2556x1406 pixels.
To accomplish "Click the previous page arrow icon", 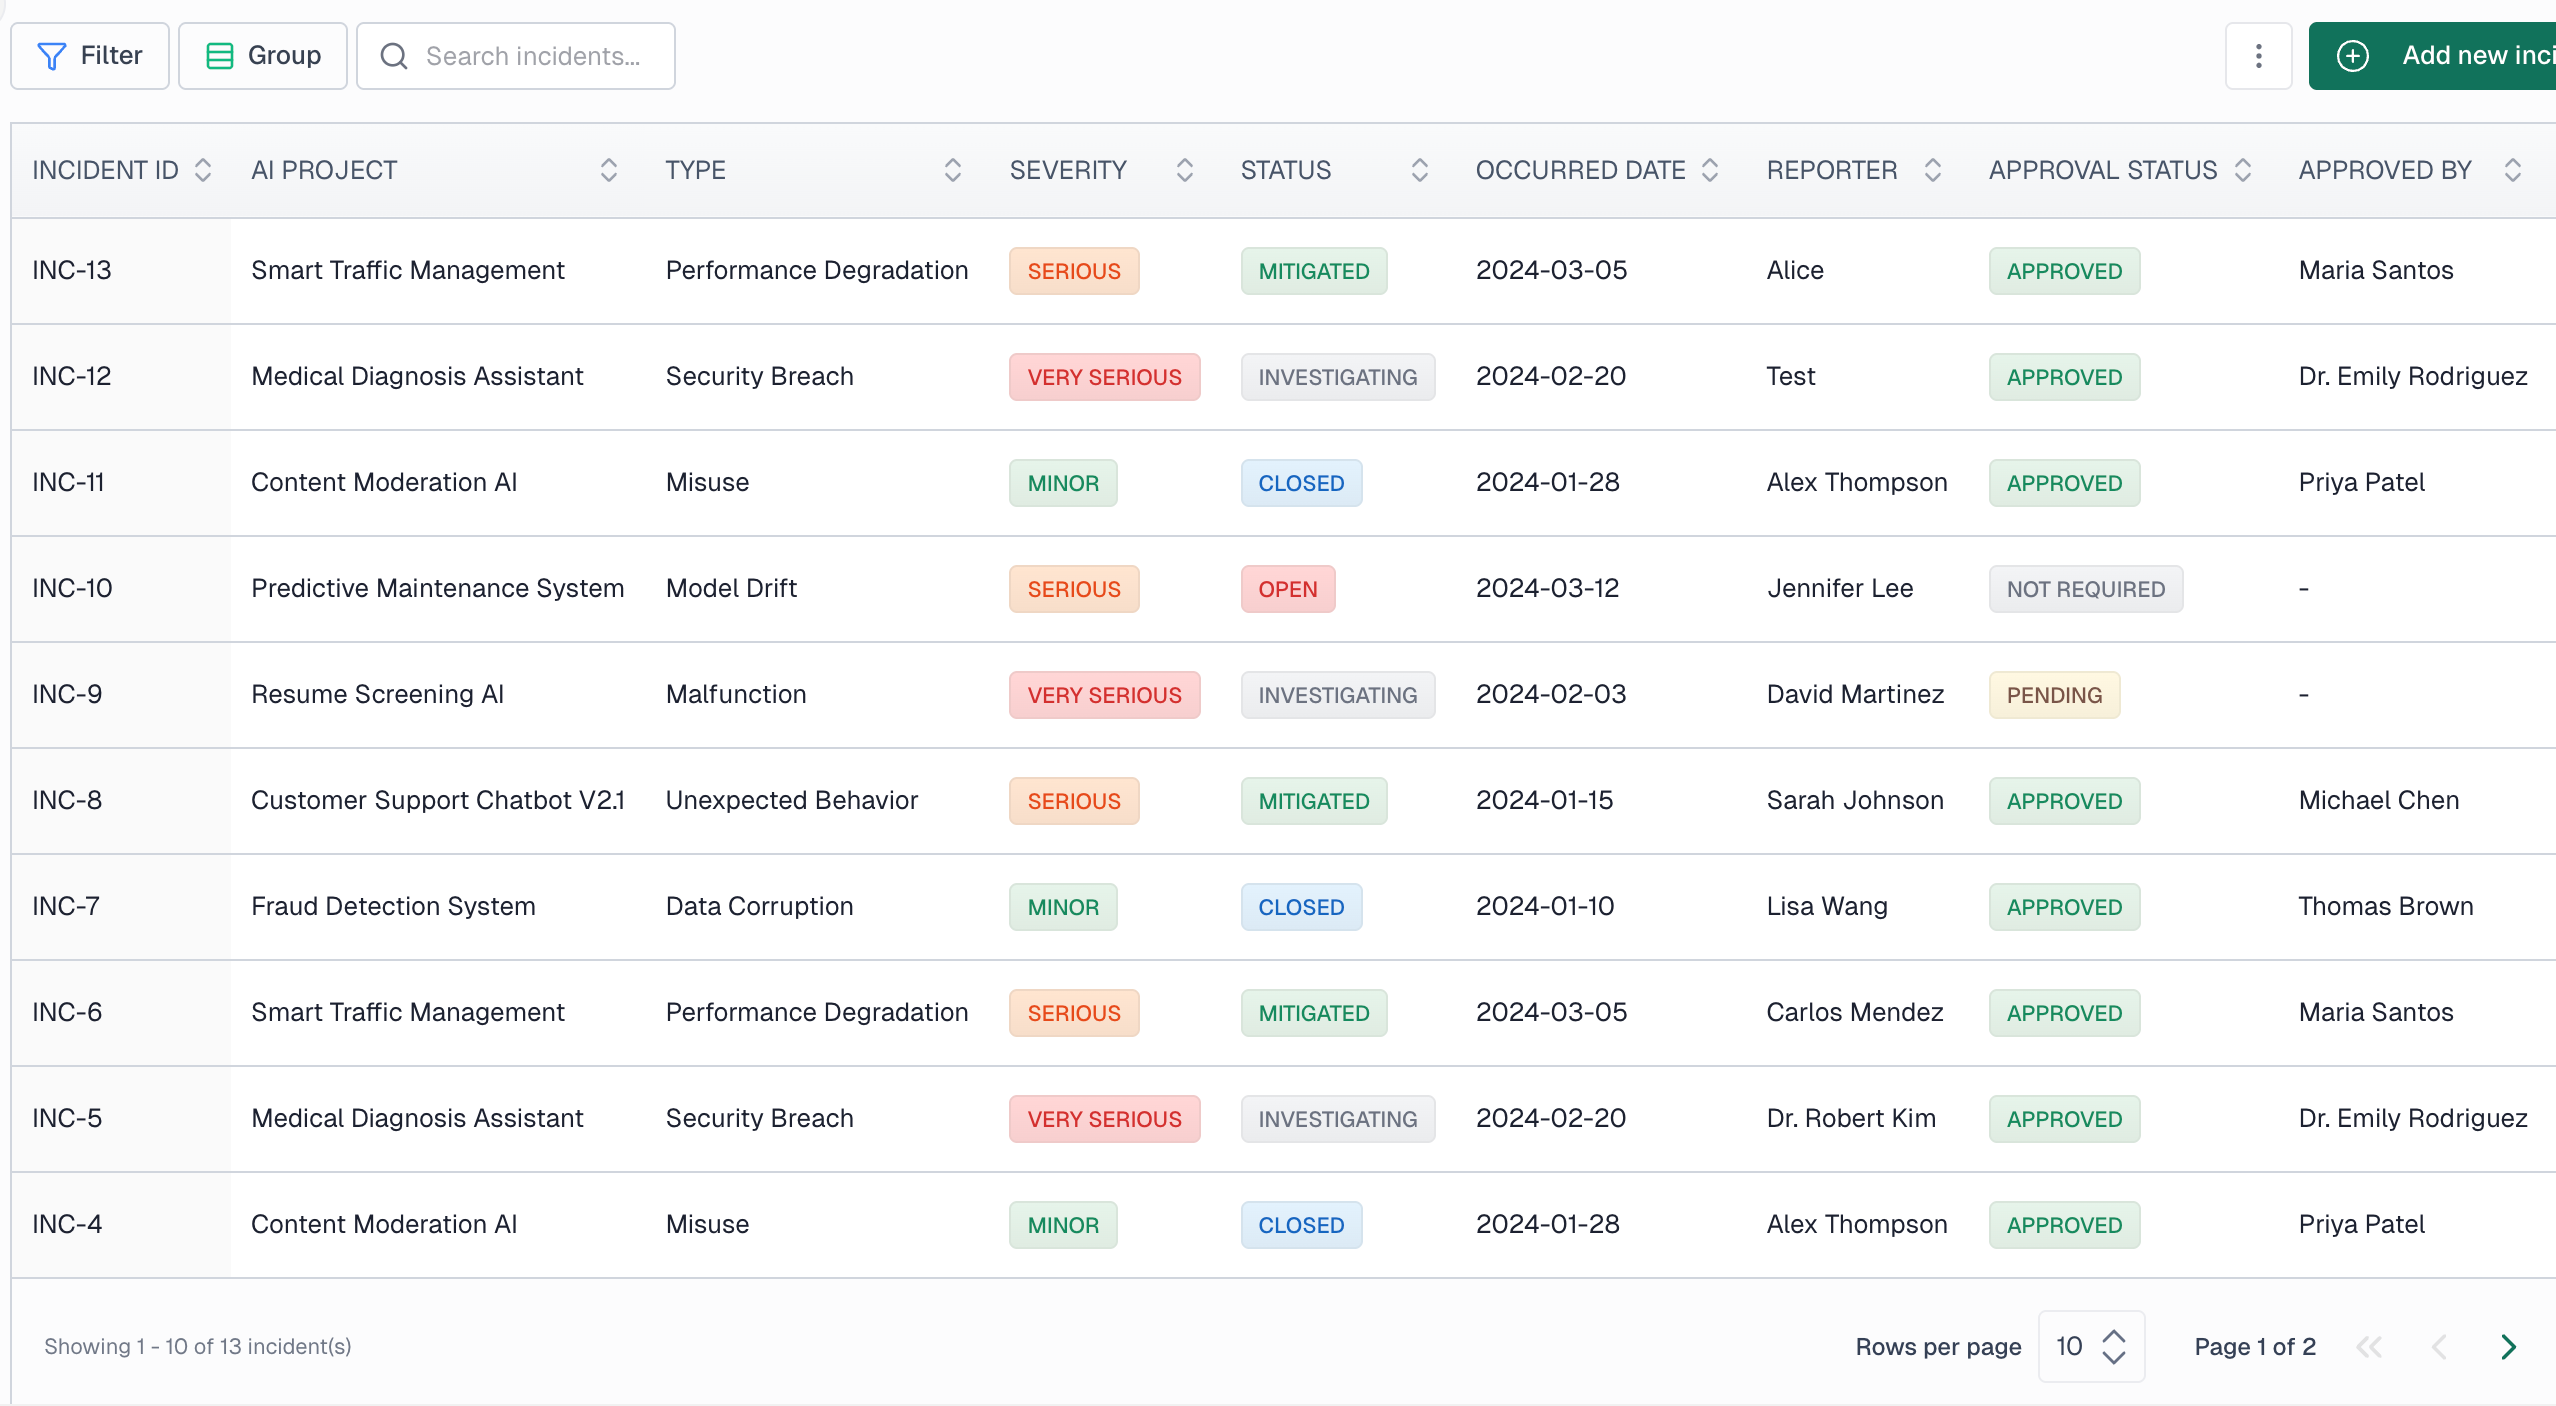I will point(2439,1347).
